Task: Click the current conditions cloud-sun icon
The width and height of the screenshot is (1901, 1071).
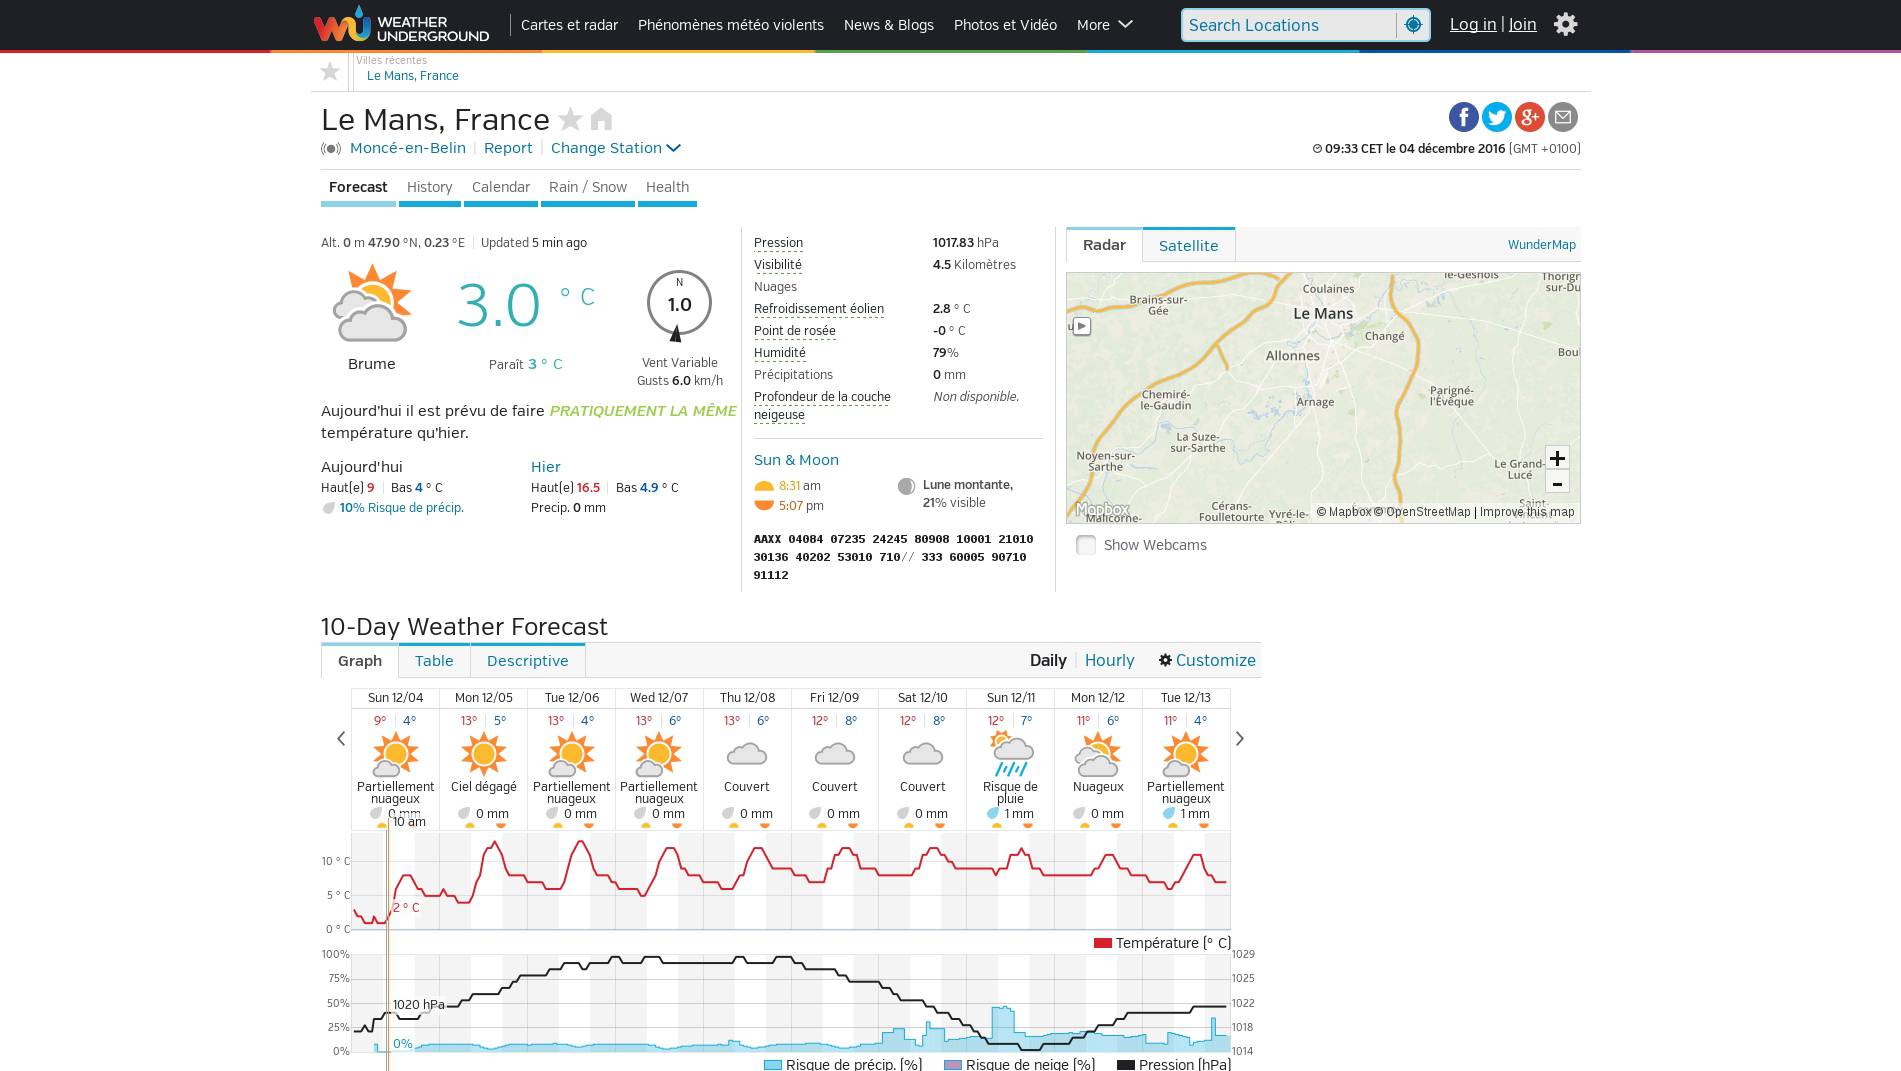Action: pos(372,304)
